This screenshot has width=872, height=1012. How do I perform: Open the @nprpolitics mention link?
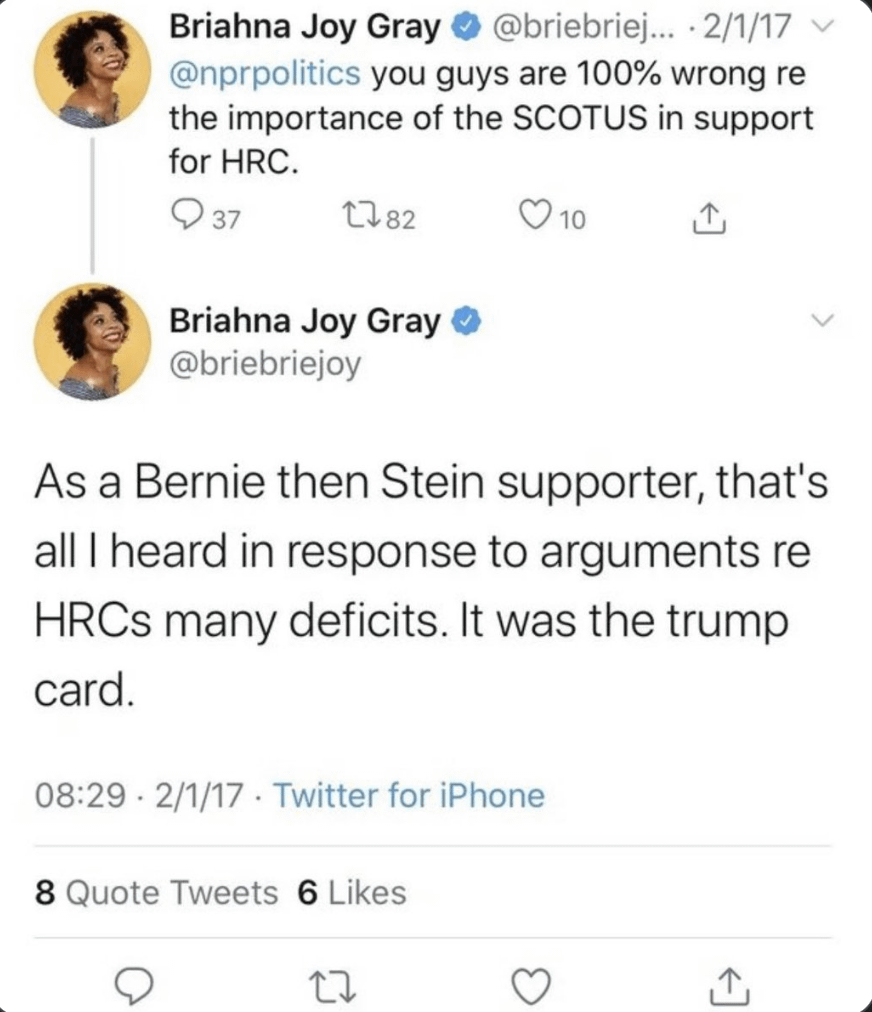point(267,74)
